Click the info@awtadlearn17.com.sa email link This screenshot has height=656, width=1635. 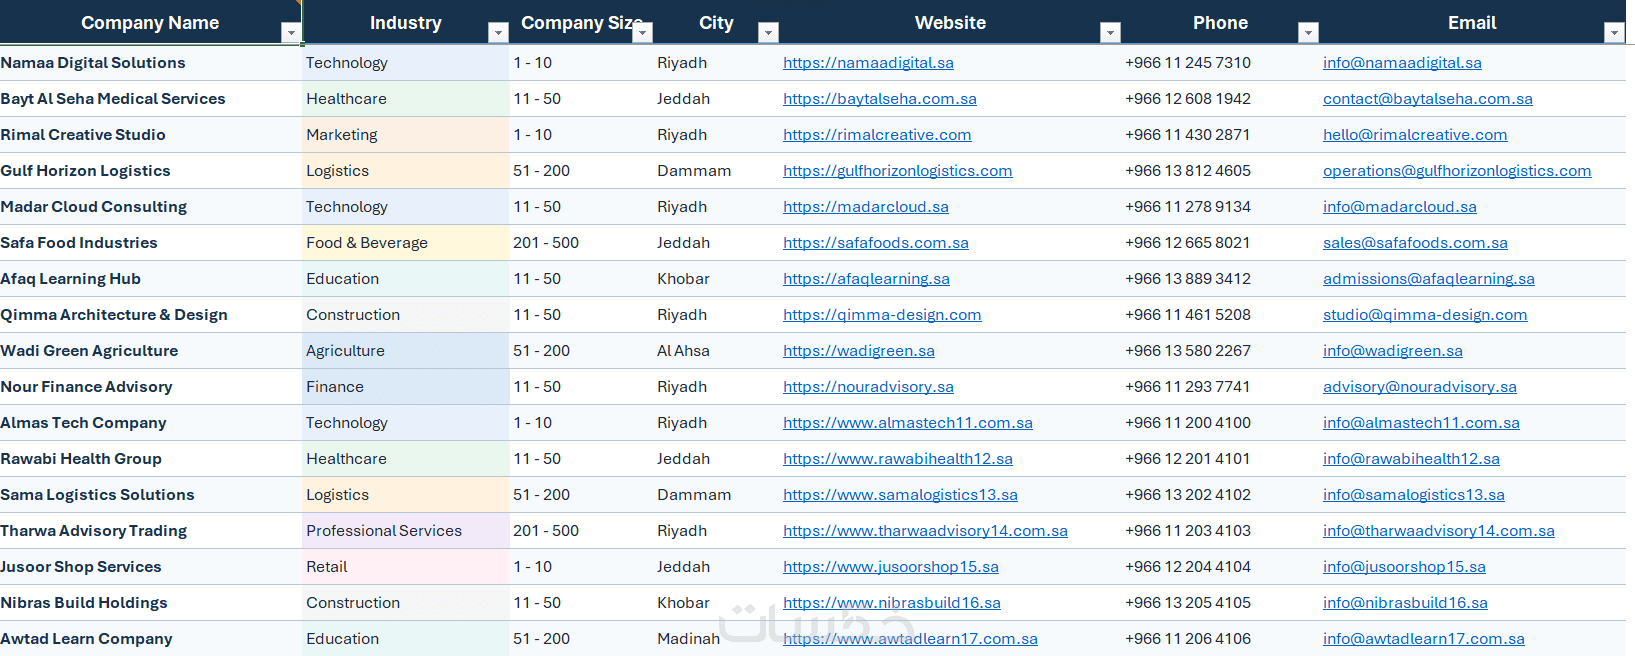pos(1424,639)
